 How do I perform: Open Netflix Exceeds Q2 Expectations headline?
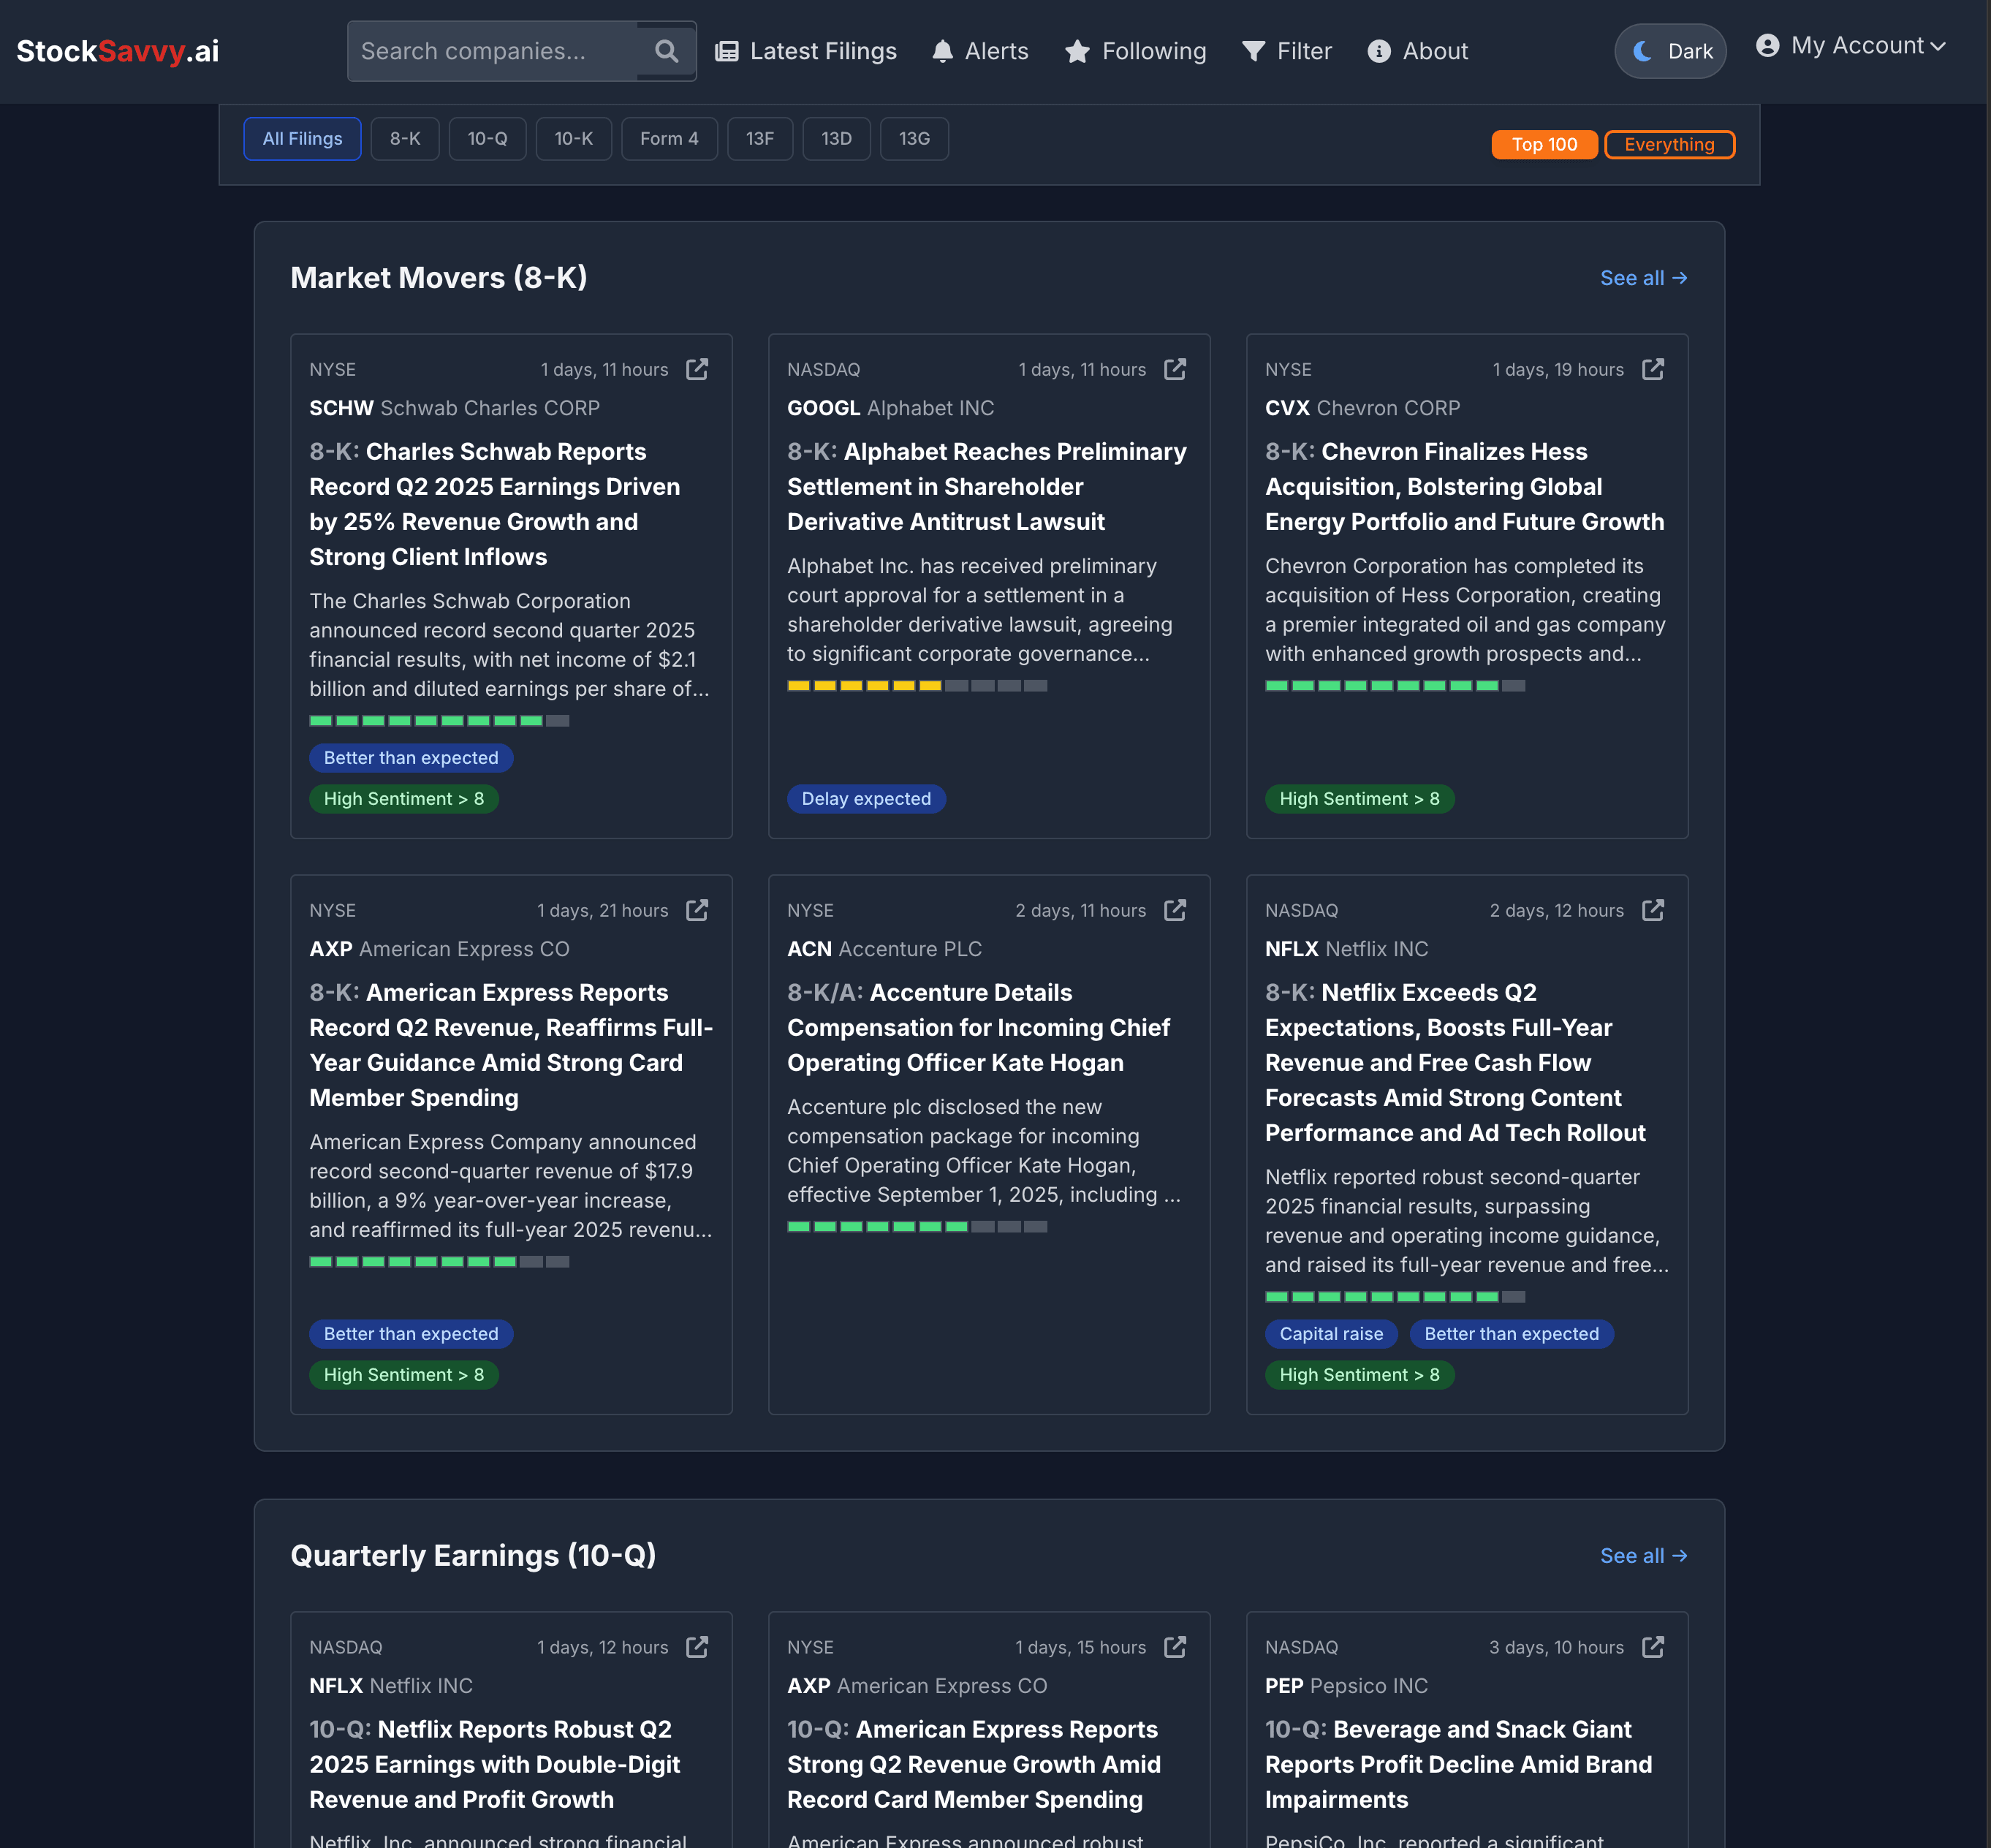point(1456,1063)
